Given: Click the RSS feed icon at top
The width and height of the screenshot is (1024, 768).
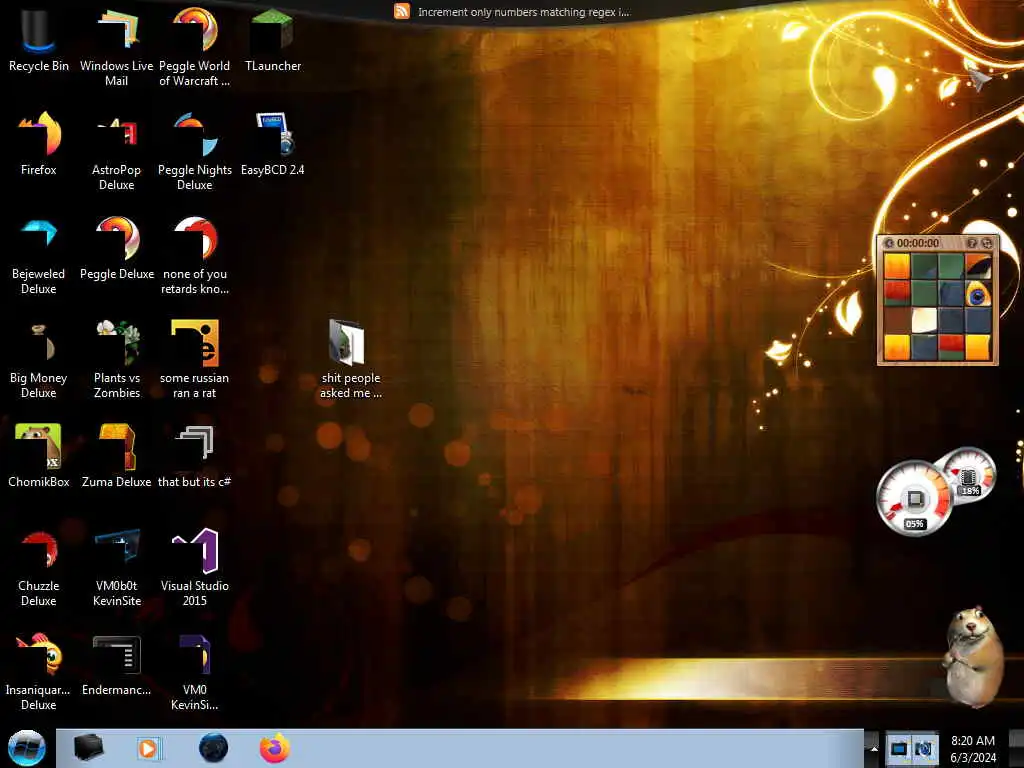Looking at the screenshot, I should [x=402, y=11].
